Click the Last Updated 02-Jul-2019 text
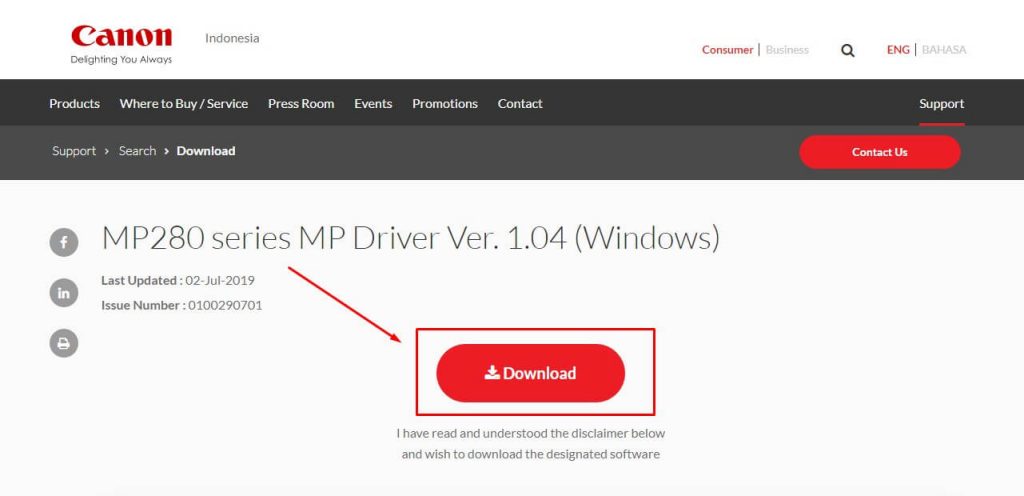The height and width of the screenshot is (496, 1024). coord(178,281)
